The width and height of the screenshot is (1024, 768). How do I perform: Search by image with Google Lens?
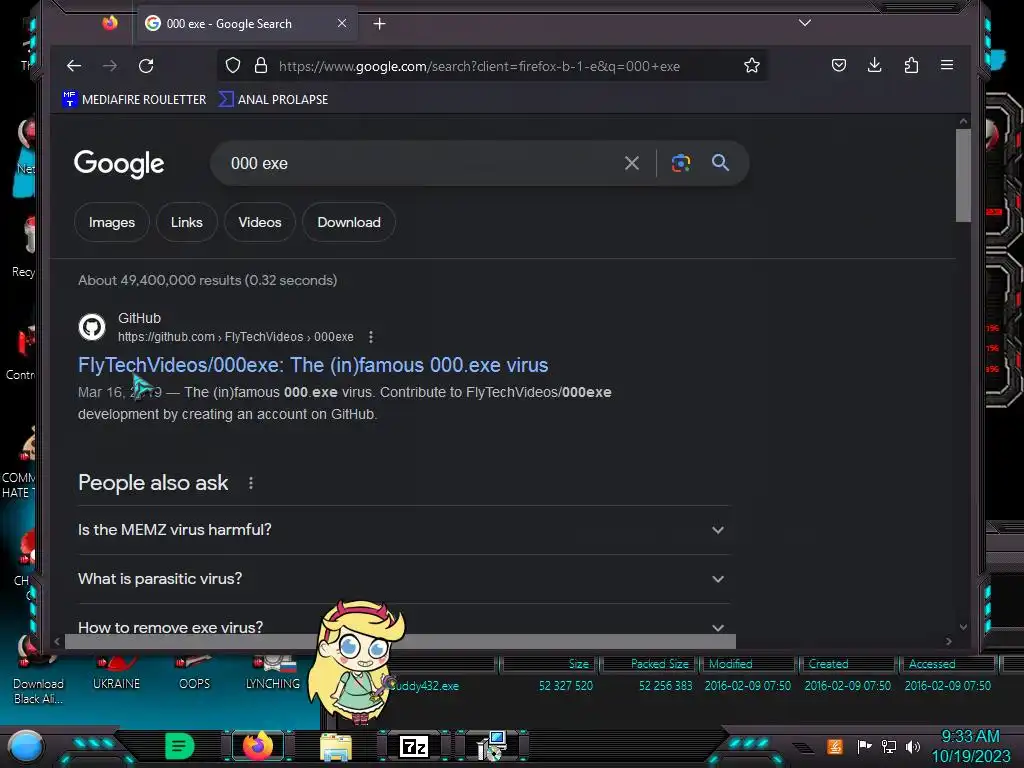point(680,163)
